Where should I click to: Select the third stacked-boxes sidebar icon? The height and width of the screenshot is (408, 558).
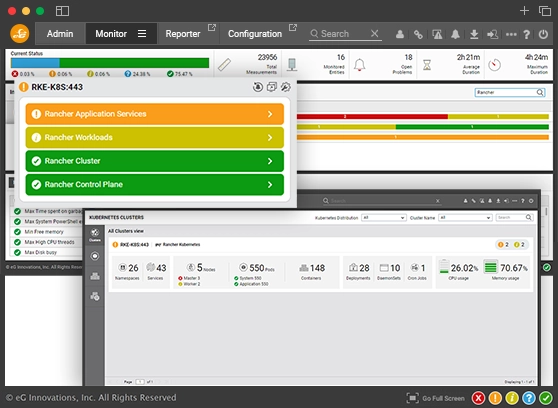95,276
